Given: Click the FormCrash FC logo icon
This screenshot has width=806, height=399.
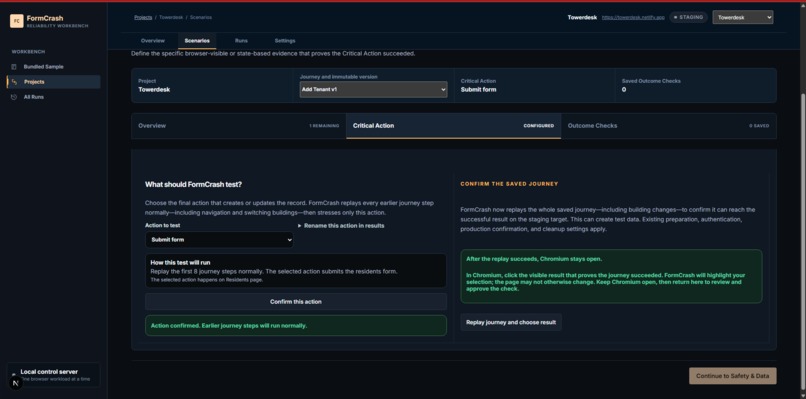Looking at the screenshot, I should (x=16, y=21).
